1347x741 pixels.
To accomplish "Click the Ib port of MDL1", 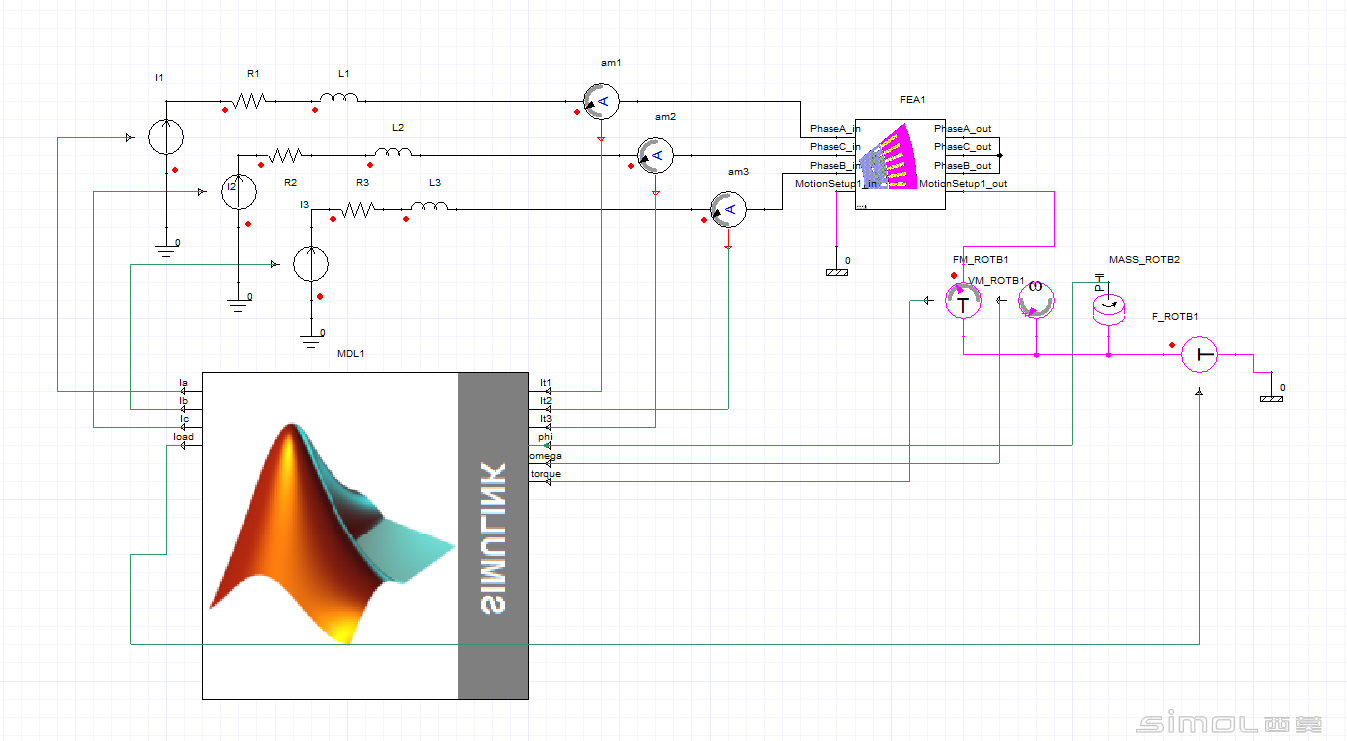I will (x=183, y=401).
